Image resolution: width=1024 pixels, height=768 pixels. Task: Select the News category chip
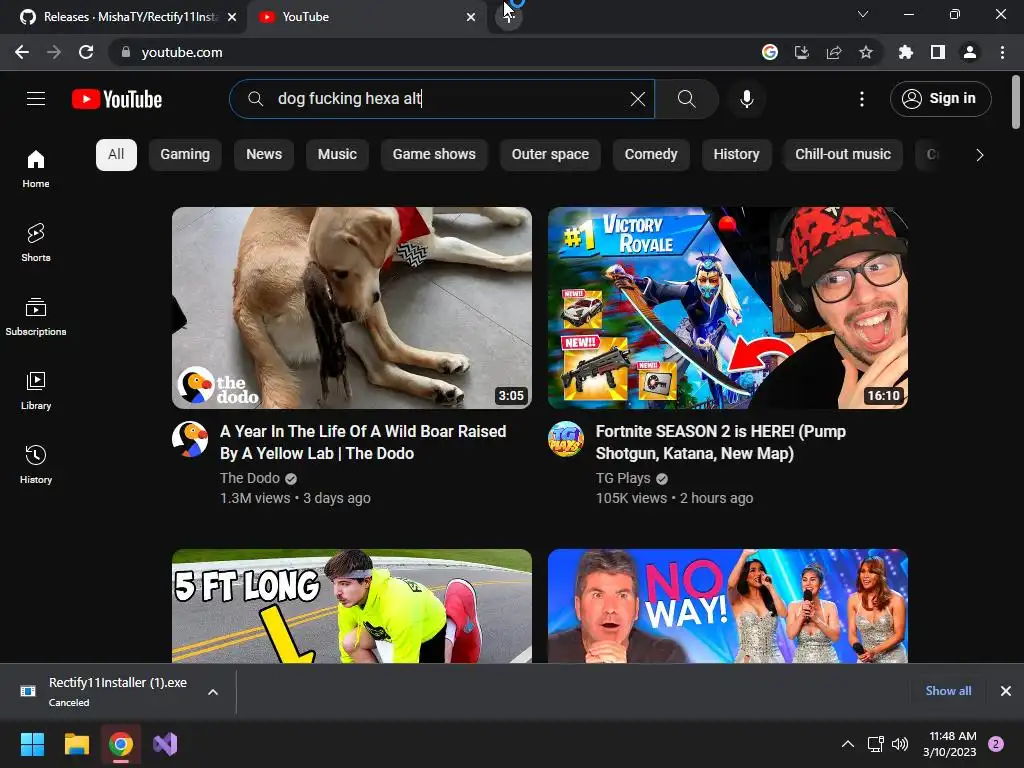coord(264,155)
